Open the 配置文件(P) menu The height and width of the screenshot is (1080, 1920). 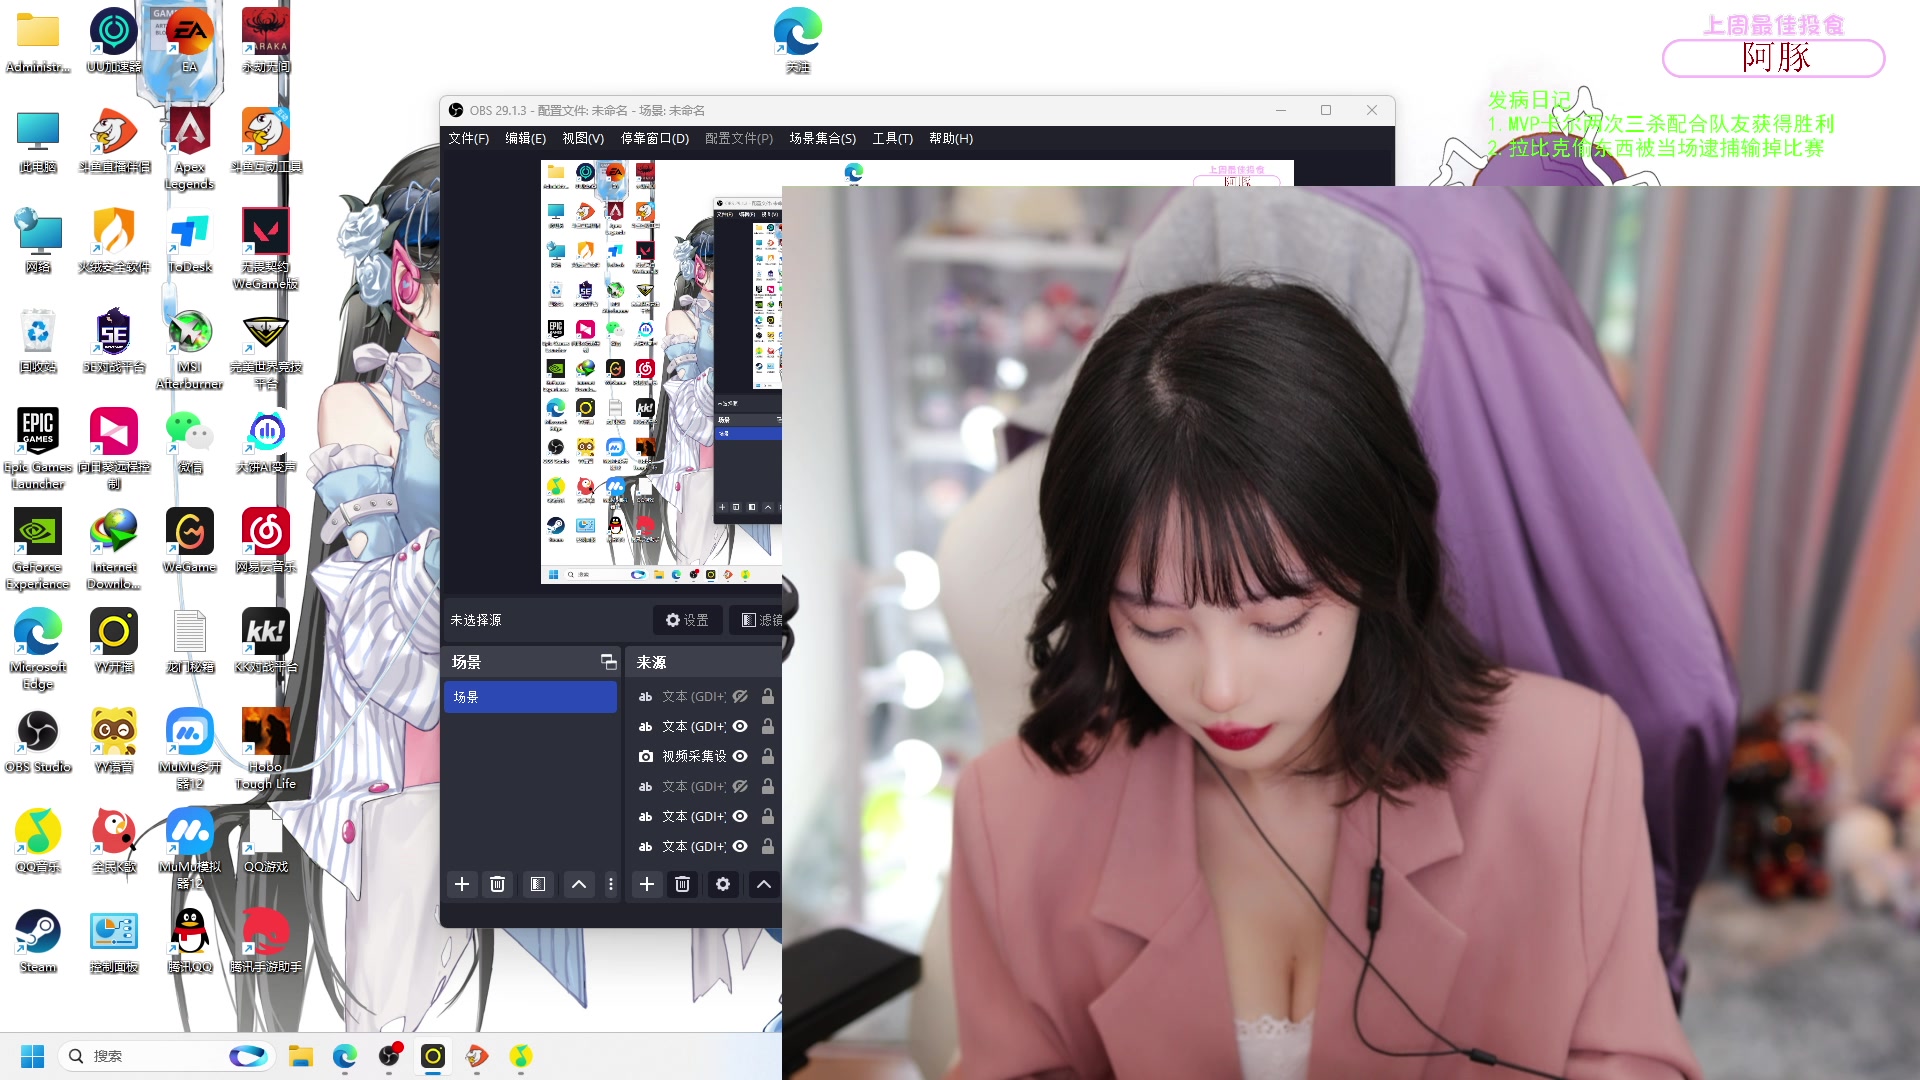[x=739, y=138]
